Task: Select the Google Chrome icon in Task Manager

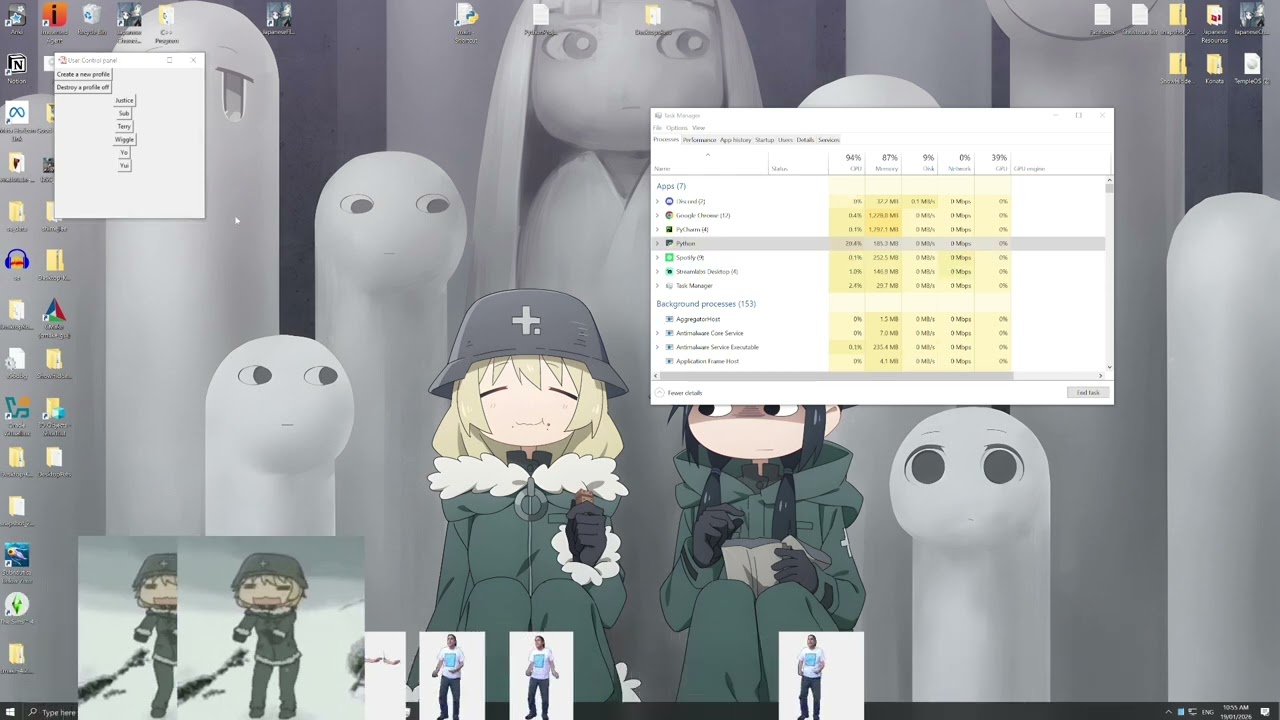Action: point(669,215)
